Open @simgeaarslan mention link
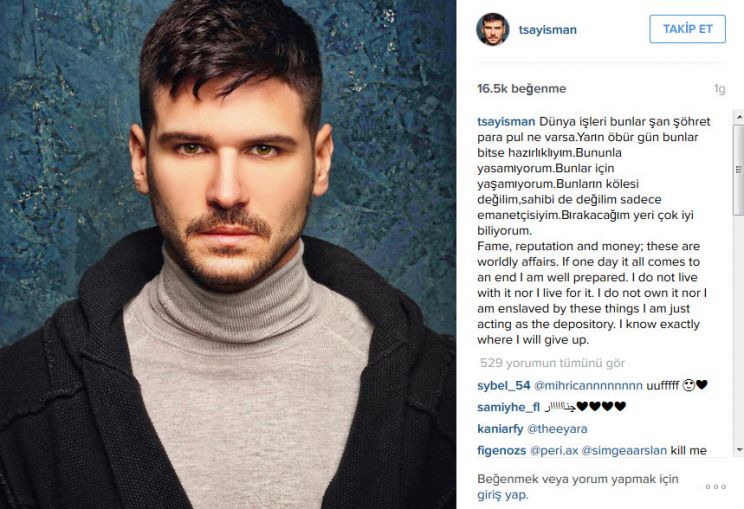This screenshot has height=509, width=744. pos(624,450)
